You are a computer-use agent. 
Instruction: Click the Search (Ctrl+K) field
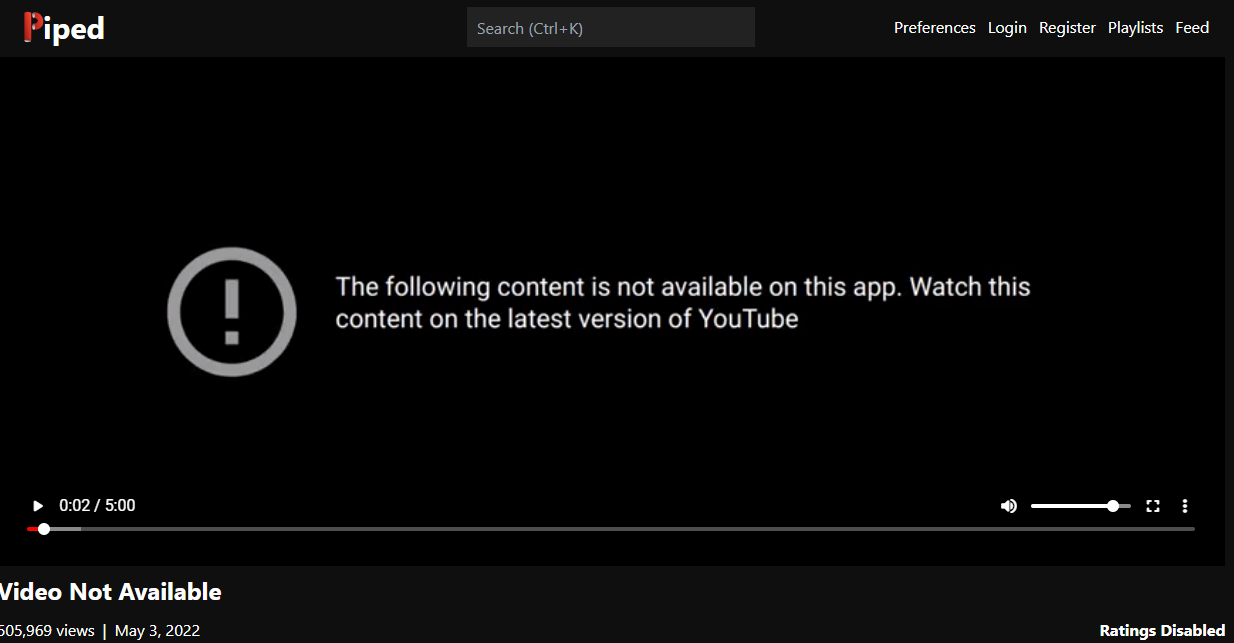pyautogui.click(x=611, y=27)
